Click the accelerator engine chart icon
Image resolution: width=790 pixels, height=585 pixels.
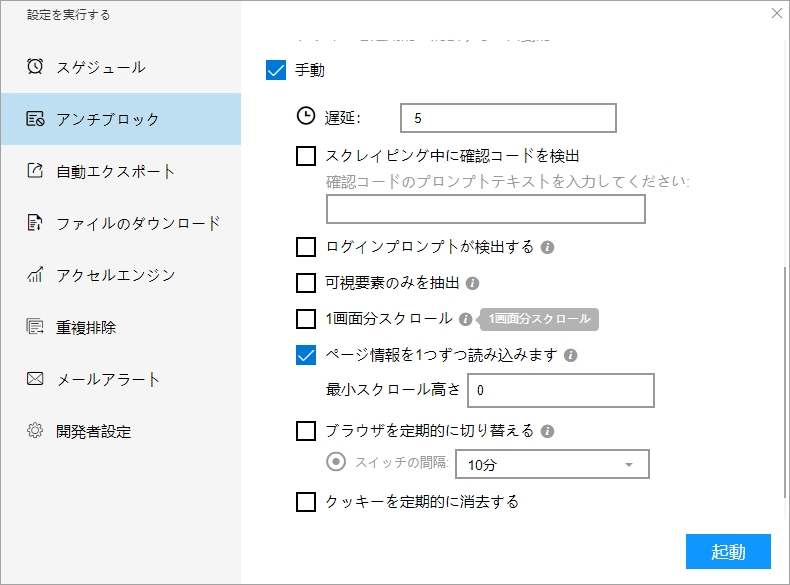pyautogui.click(x=35, y=275)
